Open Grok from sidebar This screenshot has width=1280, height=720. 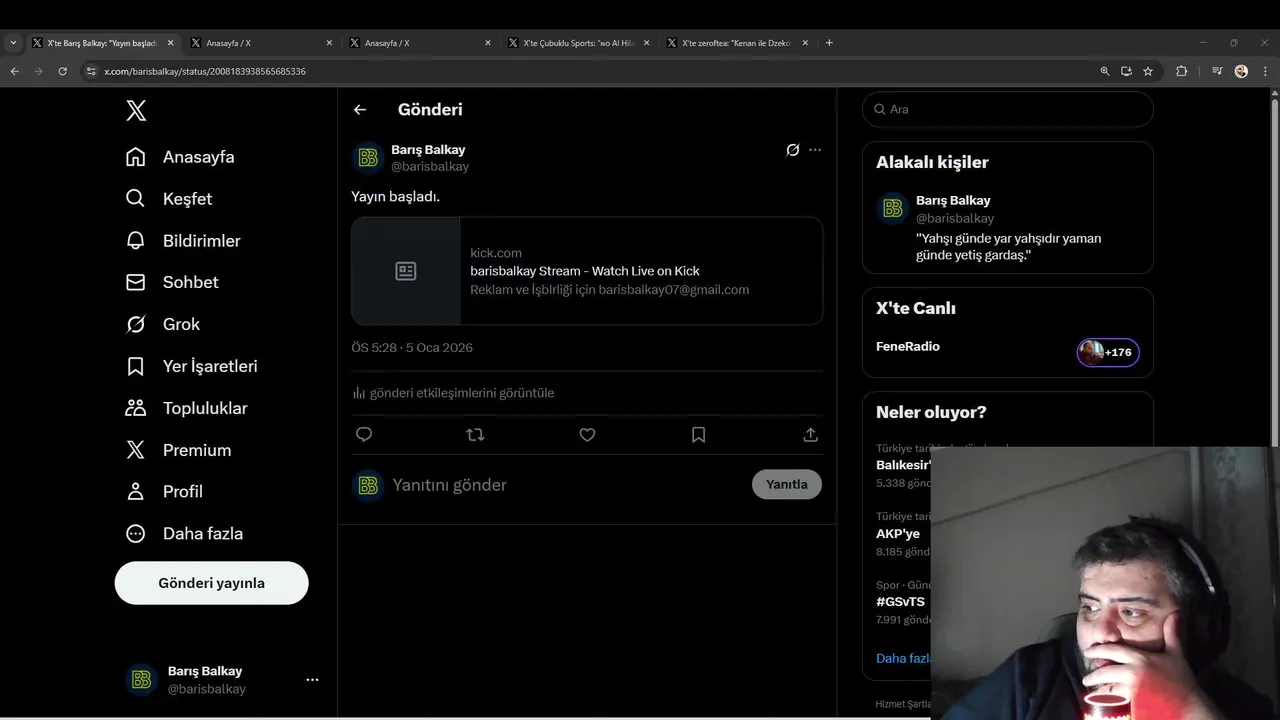point(163,324)
